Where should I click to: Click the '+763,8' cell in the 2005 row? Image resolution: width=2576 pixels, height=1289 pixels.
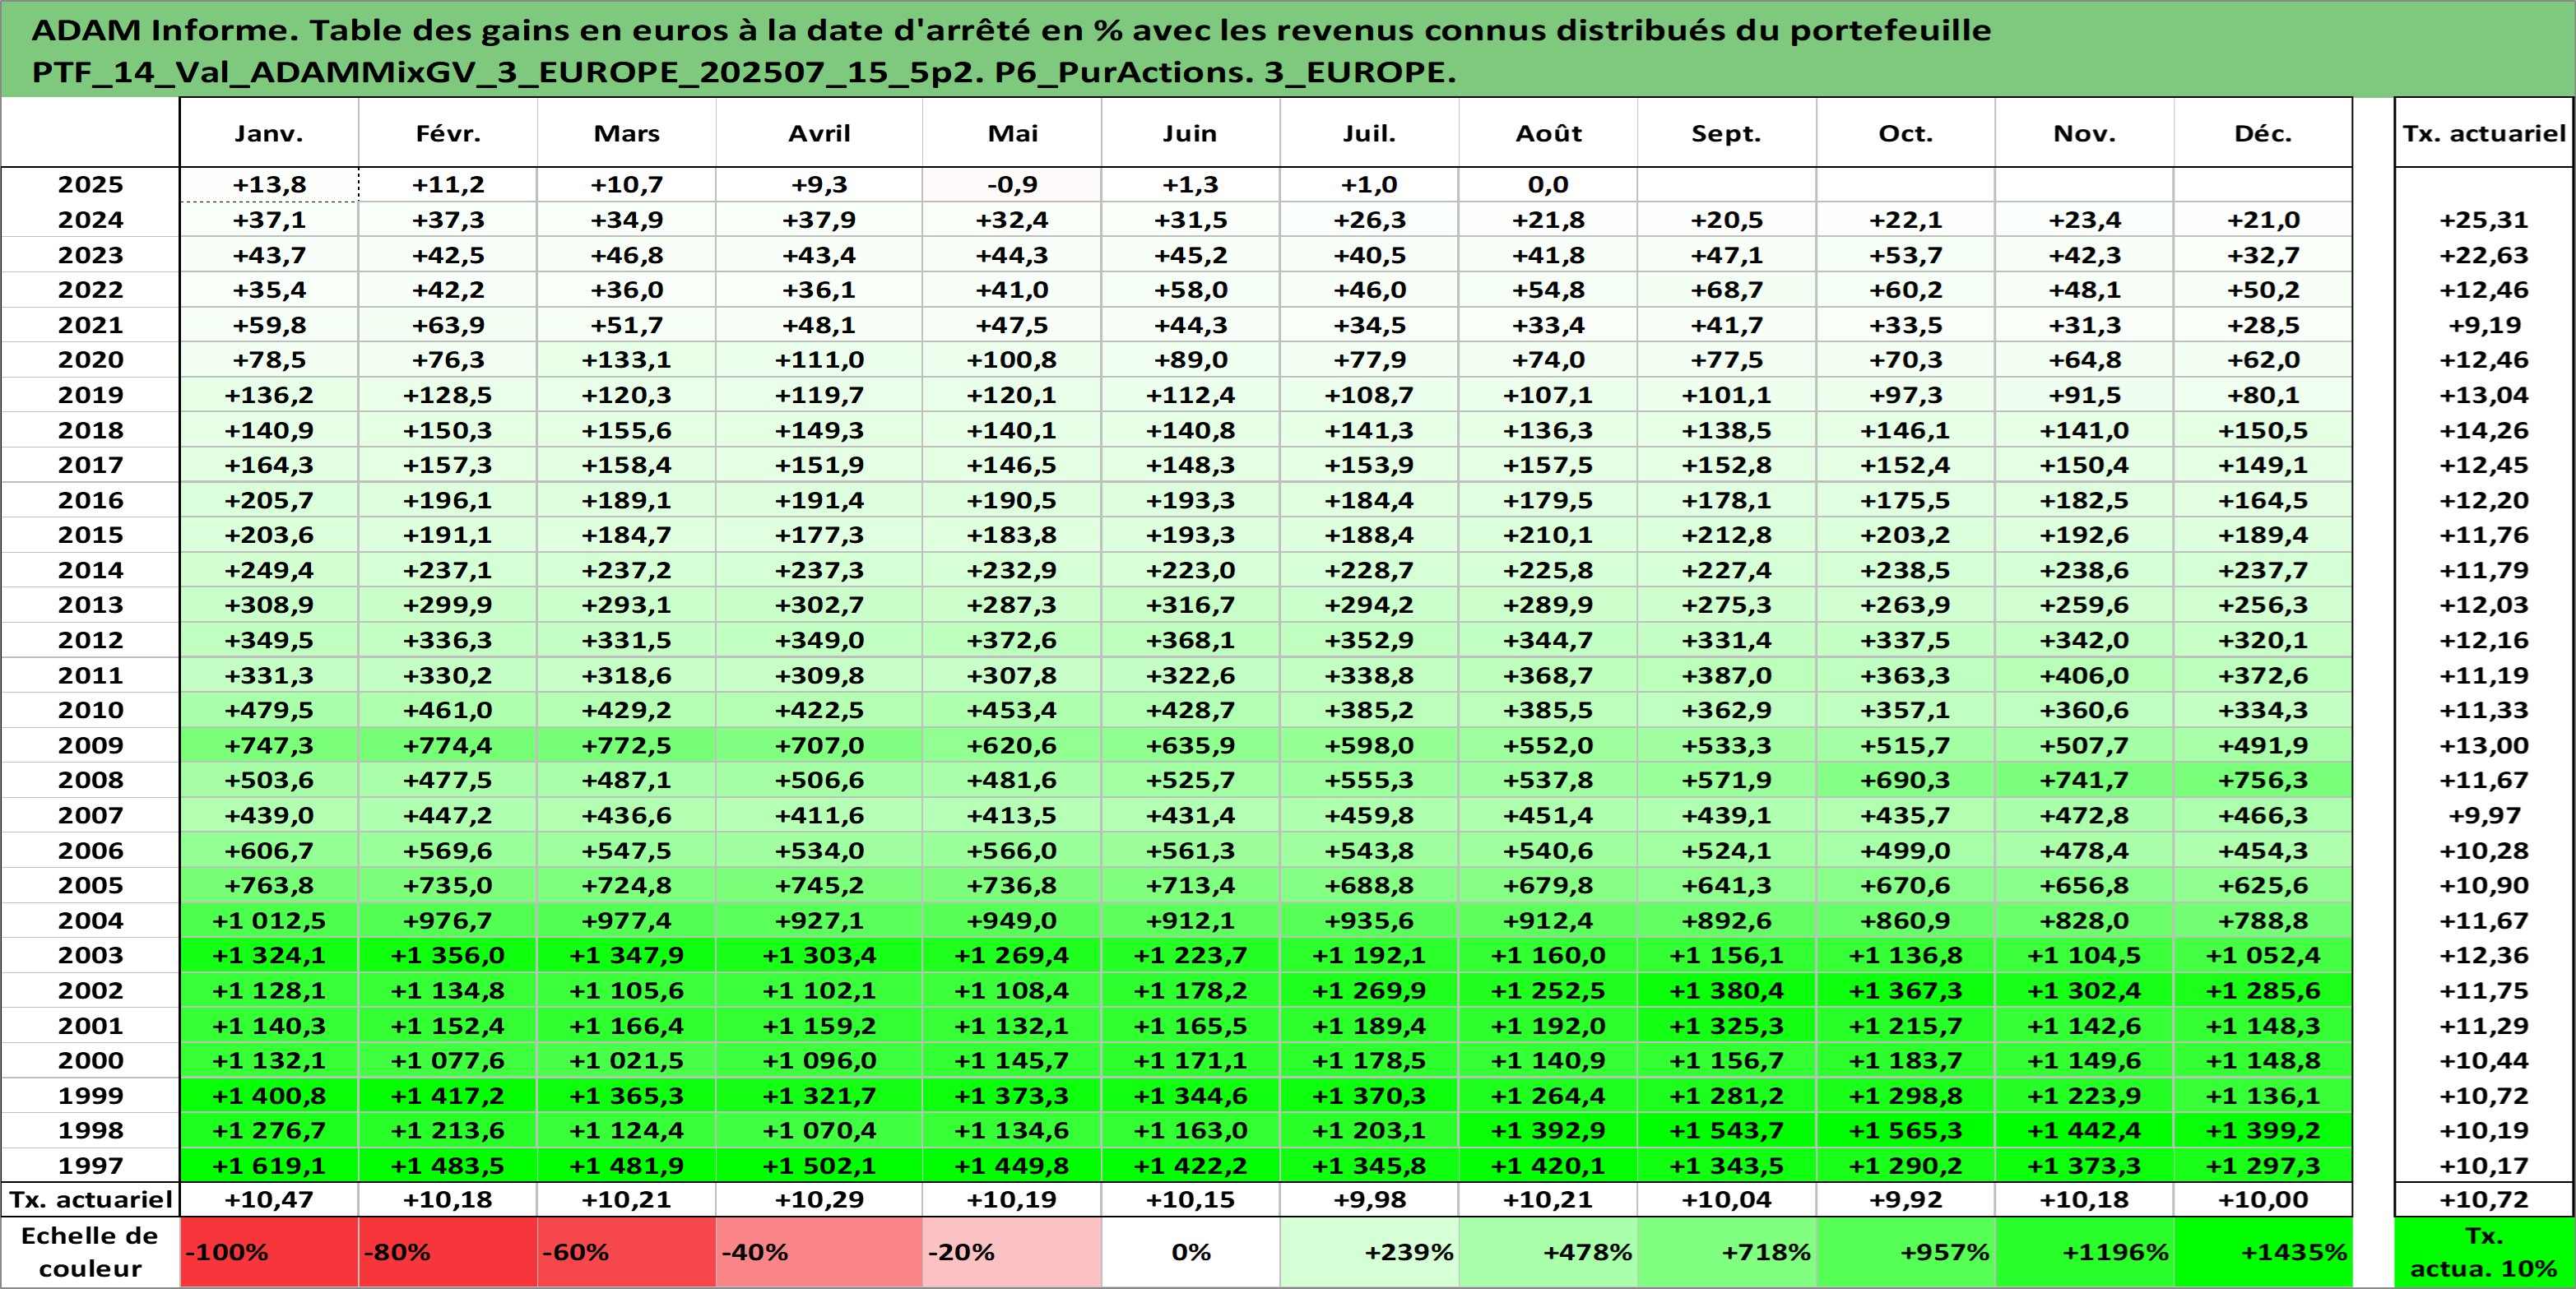[269, 885]
